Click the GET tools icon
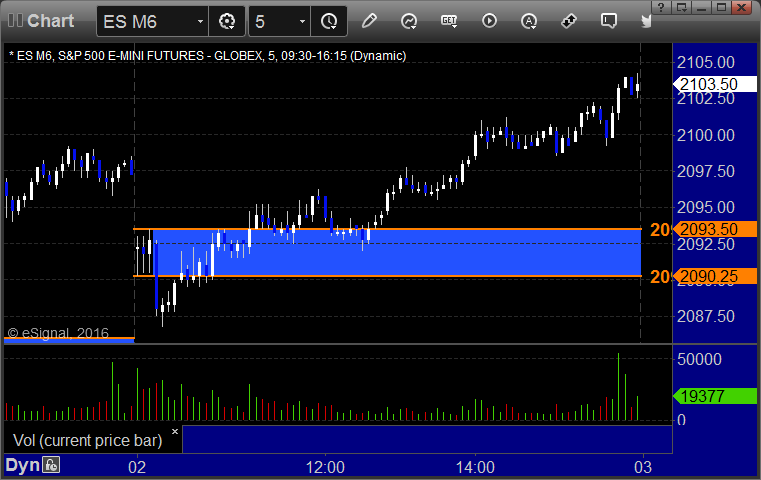The image size is (761, 480). coord(449,21)
